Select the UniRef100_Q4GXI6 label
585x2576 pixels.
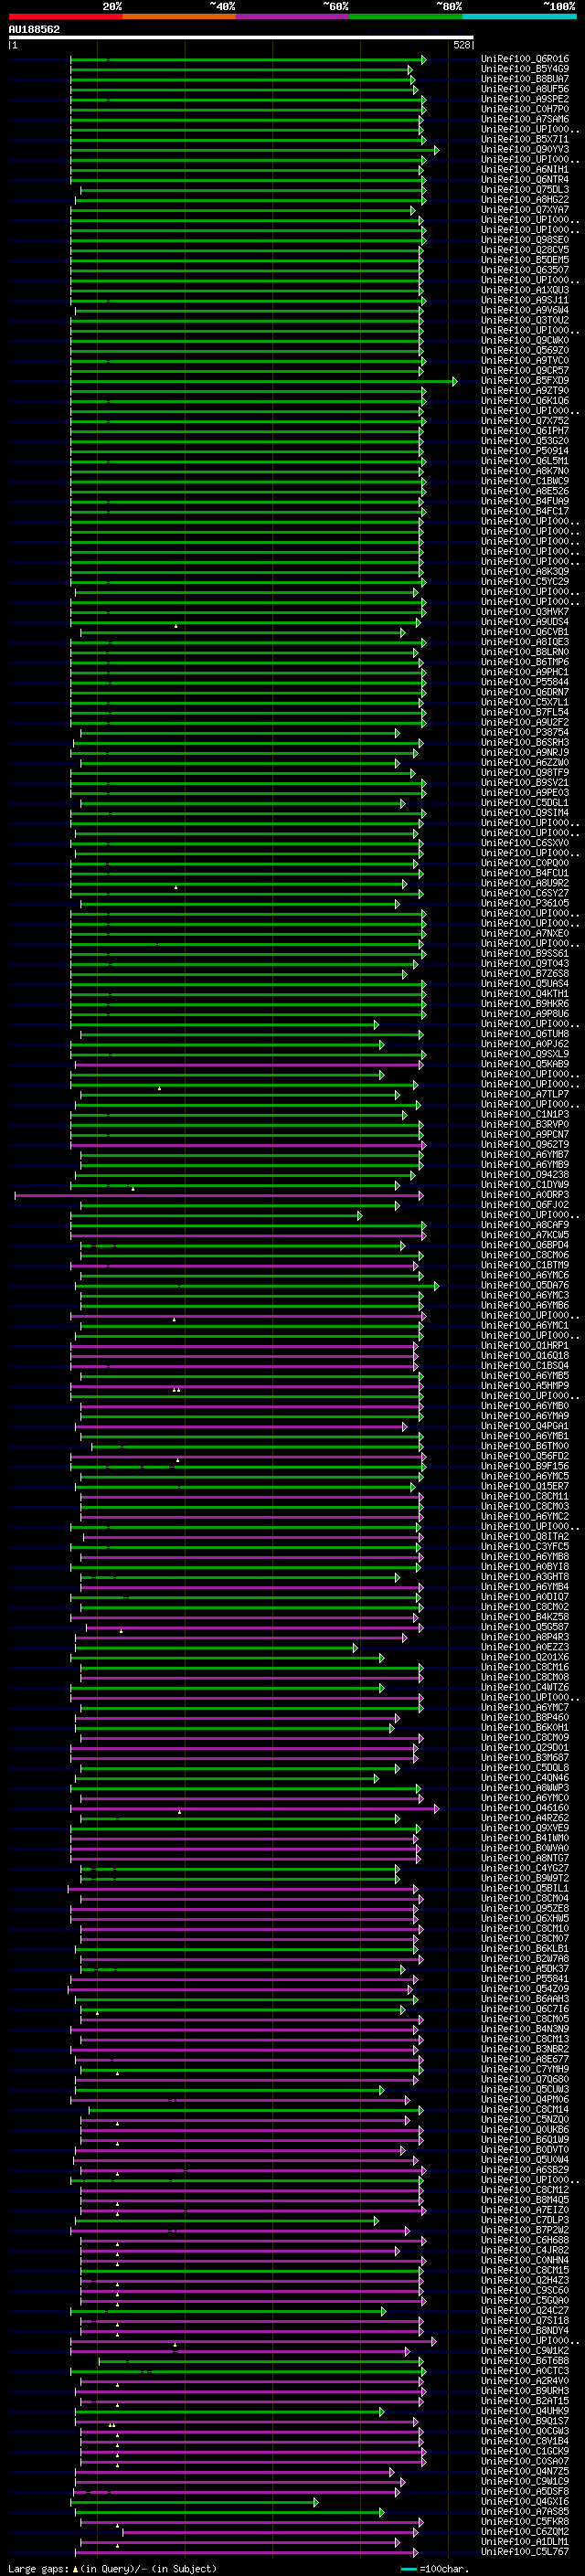[525, 2501]
